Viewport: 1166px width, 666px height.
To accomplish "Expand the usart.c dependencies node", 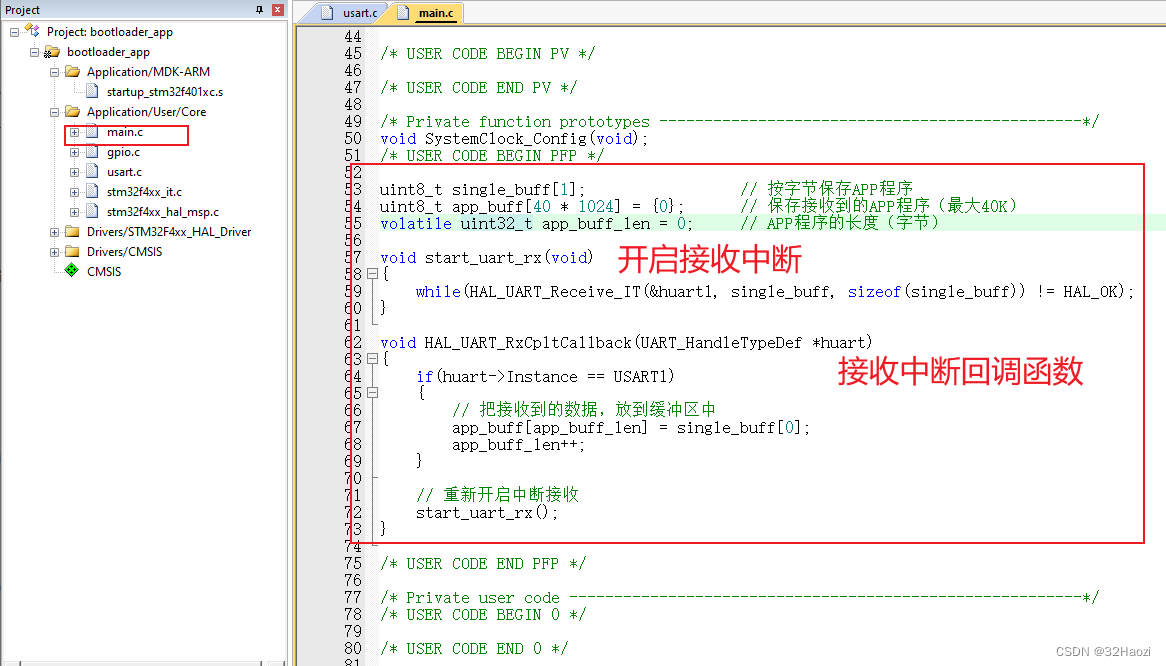I will pyautogui.click(x=74, y=172).
